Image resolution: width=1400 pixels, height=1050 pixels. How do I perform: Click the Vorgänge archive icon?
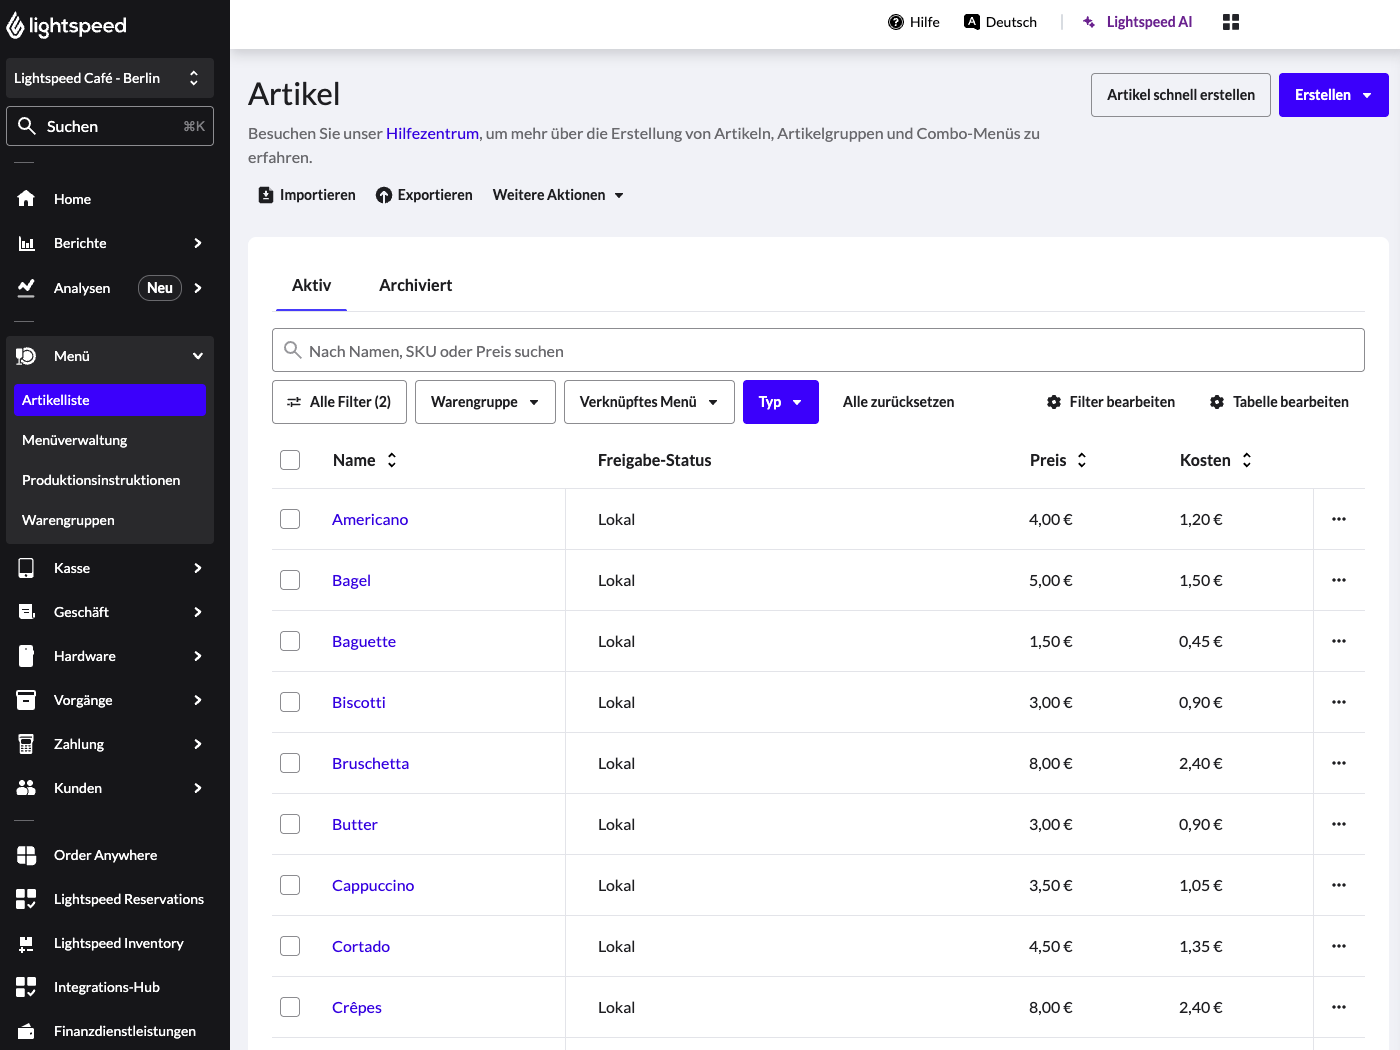pos(26,700)
